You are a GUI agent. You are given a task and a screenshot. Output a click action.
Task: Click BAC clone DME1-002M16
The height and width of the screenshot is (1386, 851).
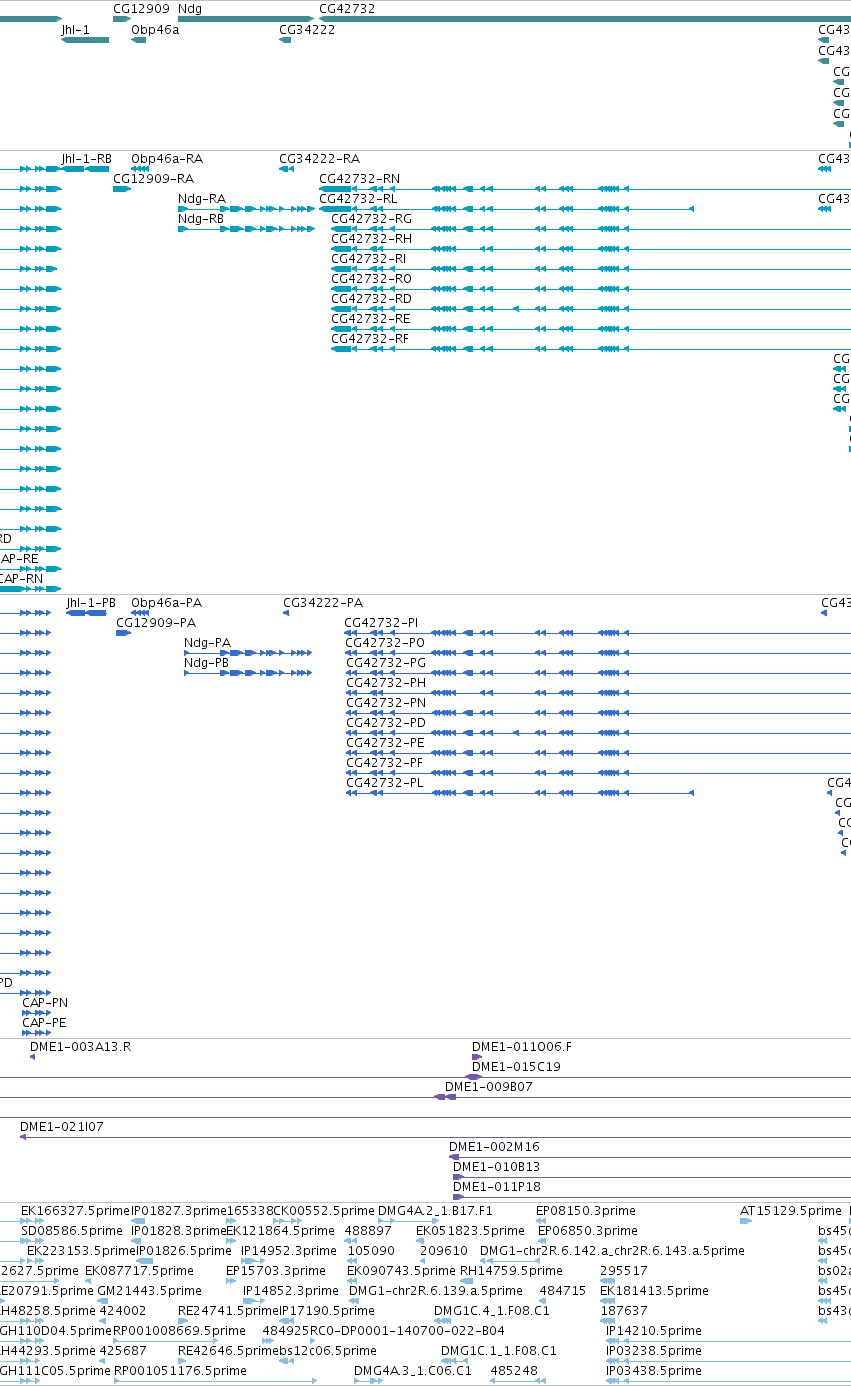tap(494, 1146)
